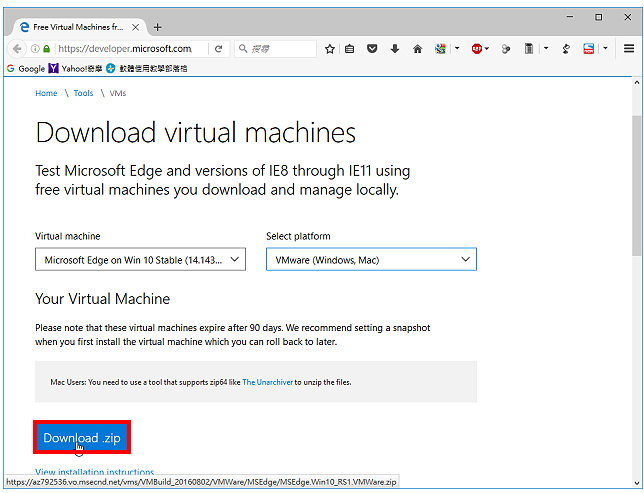Reload the page with the refresh icon
This screenshot has height=493, width=644.
pyautogui.click(x=218, y=49)
